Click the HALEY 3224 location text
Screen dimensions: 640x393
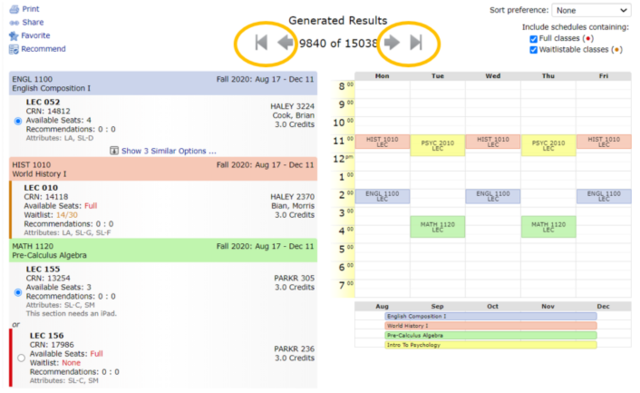(x=292, y=107)
